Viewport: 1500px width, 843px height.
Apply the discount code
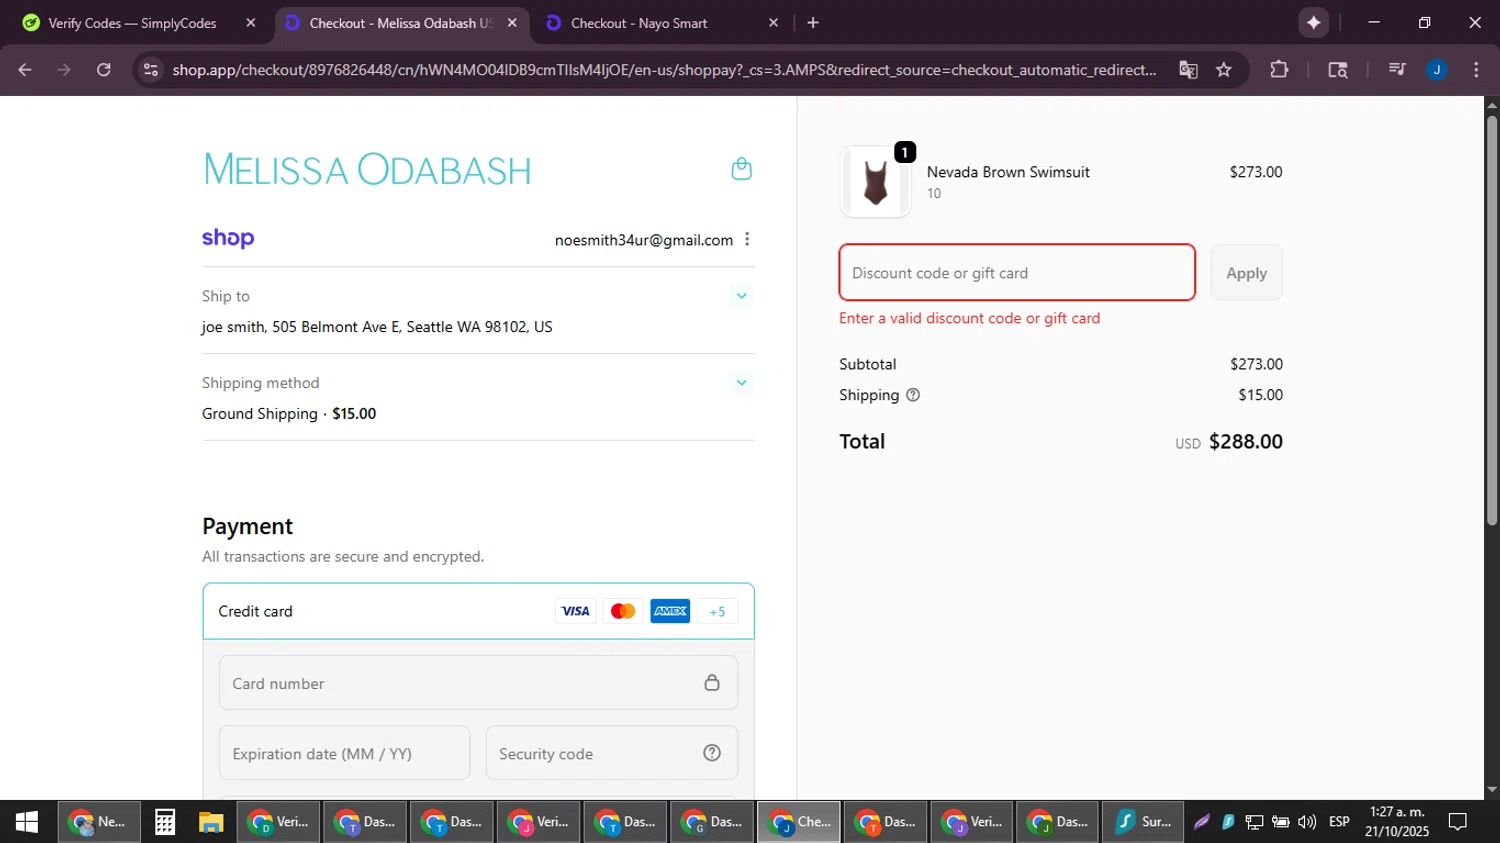point(1246,272)
